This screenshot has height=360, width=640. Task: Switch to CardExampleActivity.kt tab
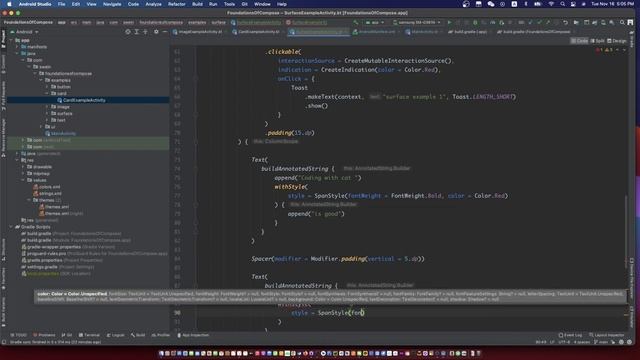(258, 32)
